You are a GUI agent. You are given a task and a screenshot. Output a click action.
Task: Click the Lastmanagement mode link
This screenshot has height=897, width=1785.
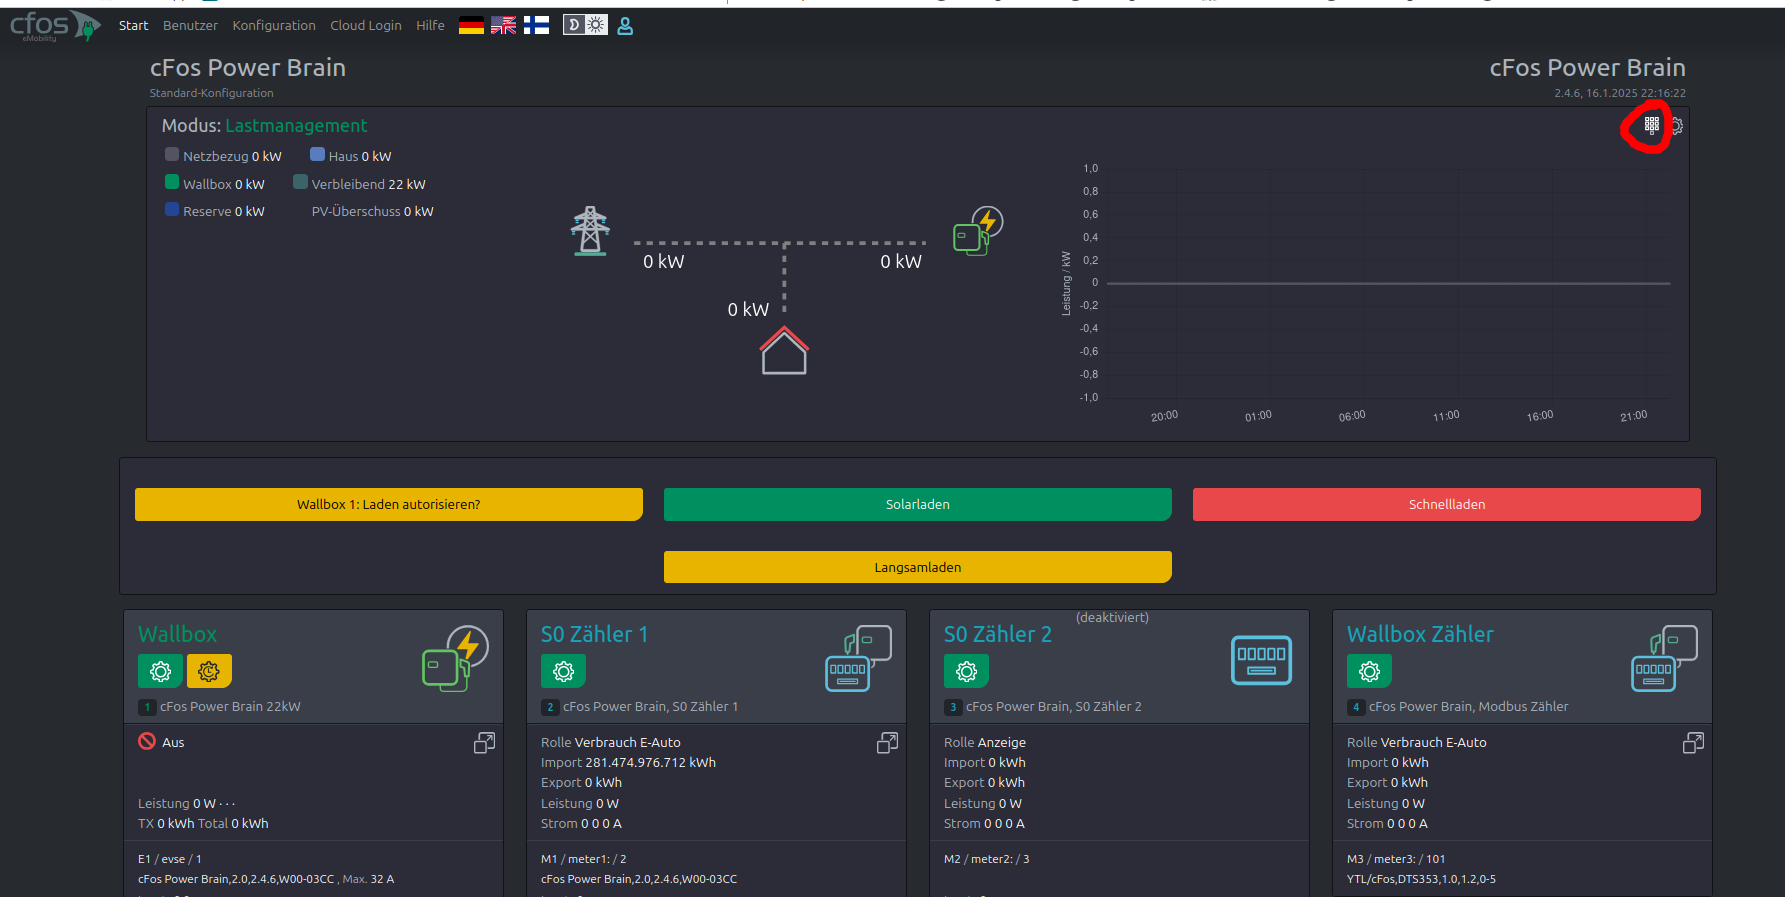tap(296, 126)
